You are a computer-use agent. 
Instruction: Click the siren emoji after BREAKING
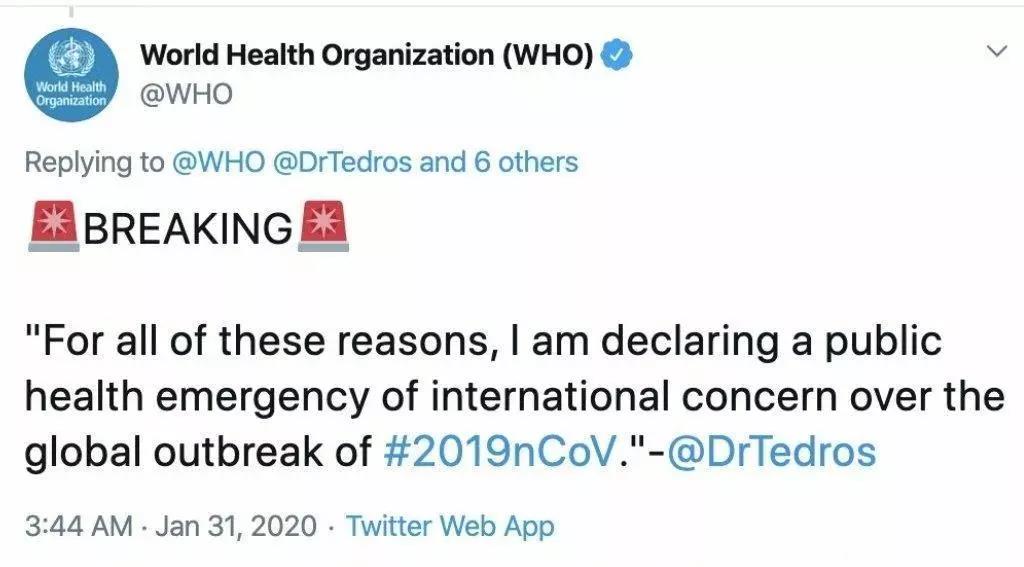(323, 226)
